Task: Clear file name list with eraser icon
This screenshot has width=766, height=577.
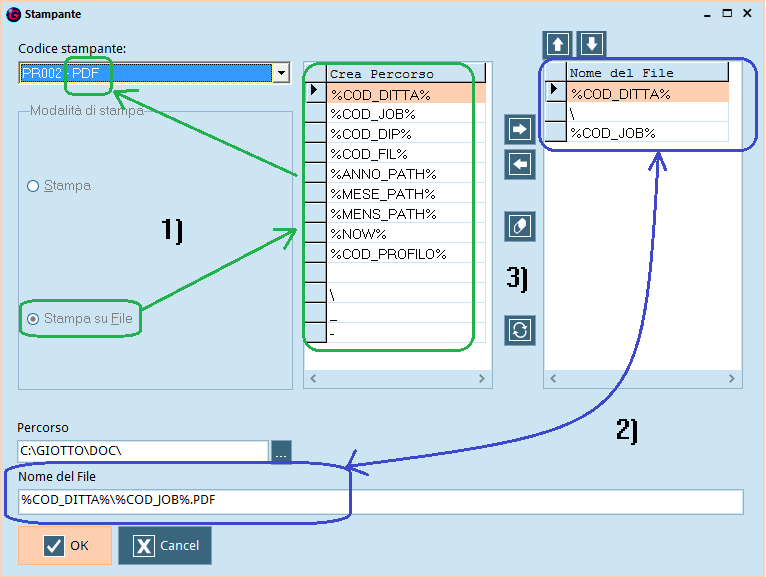Action: point(520,226)
